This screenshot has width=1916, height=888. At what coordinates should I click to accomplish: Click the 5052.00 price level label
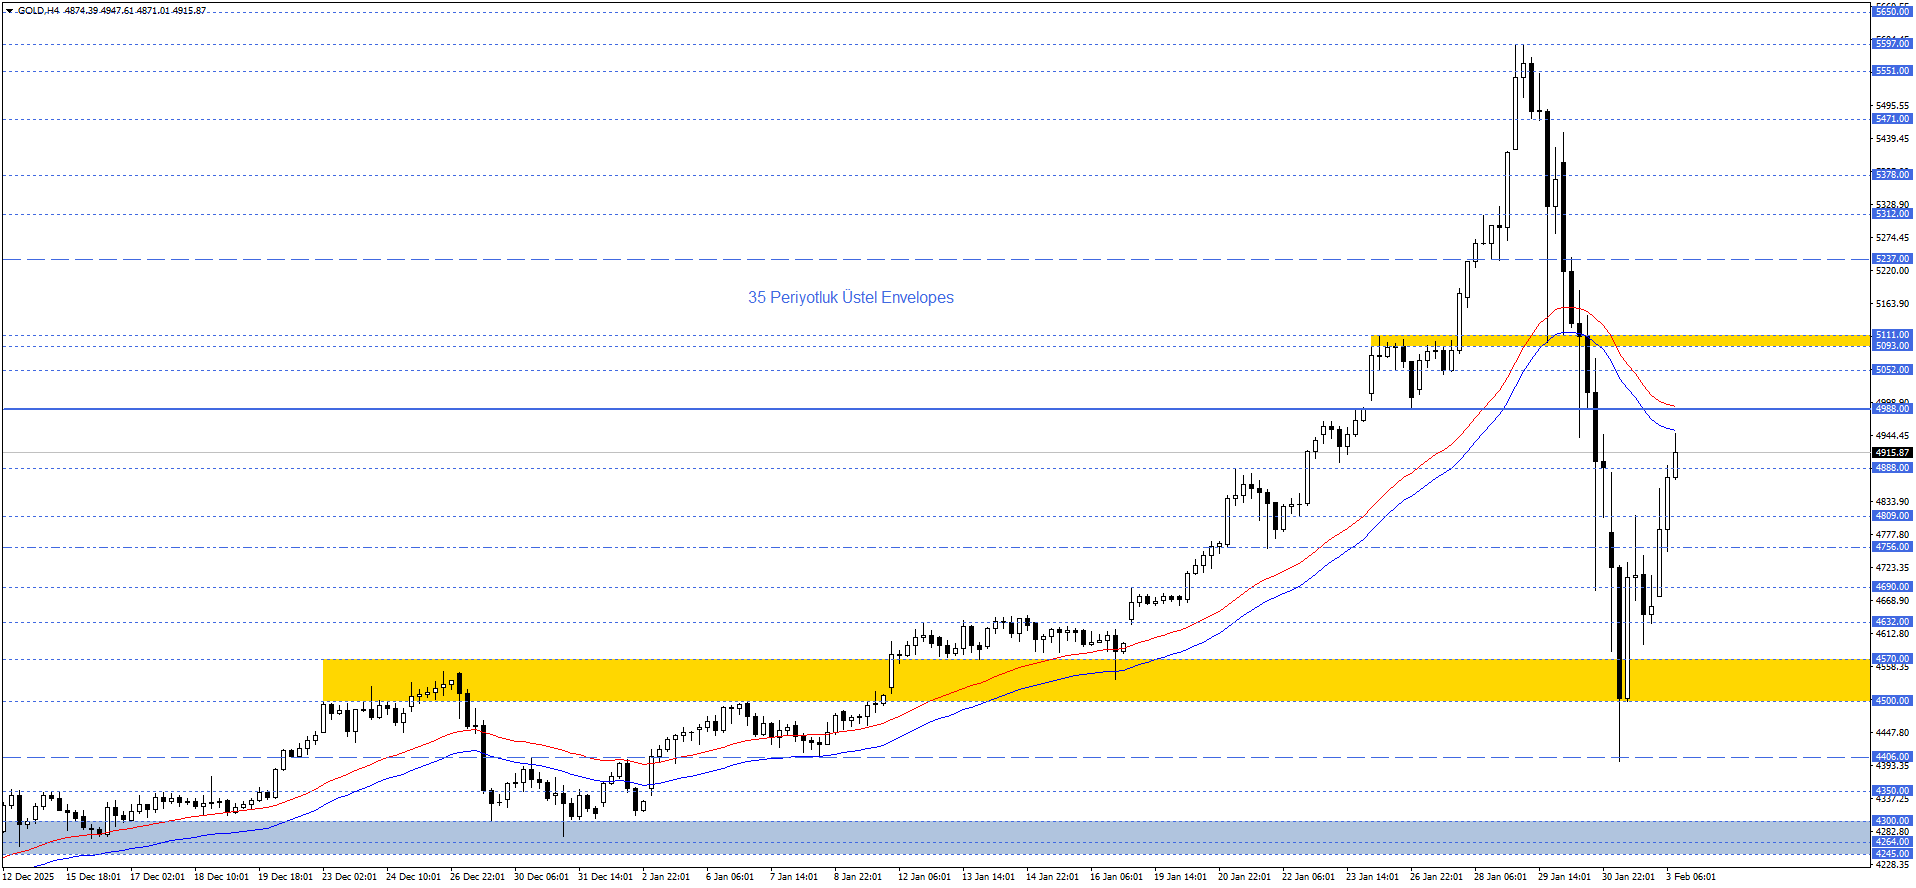click(x=1892, y=370)
